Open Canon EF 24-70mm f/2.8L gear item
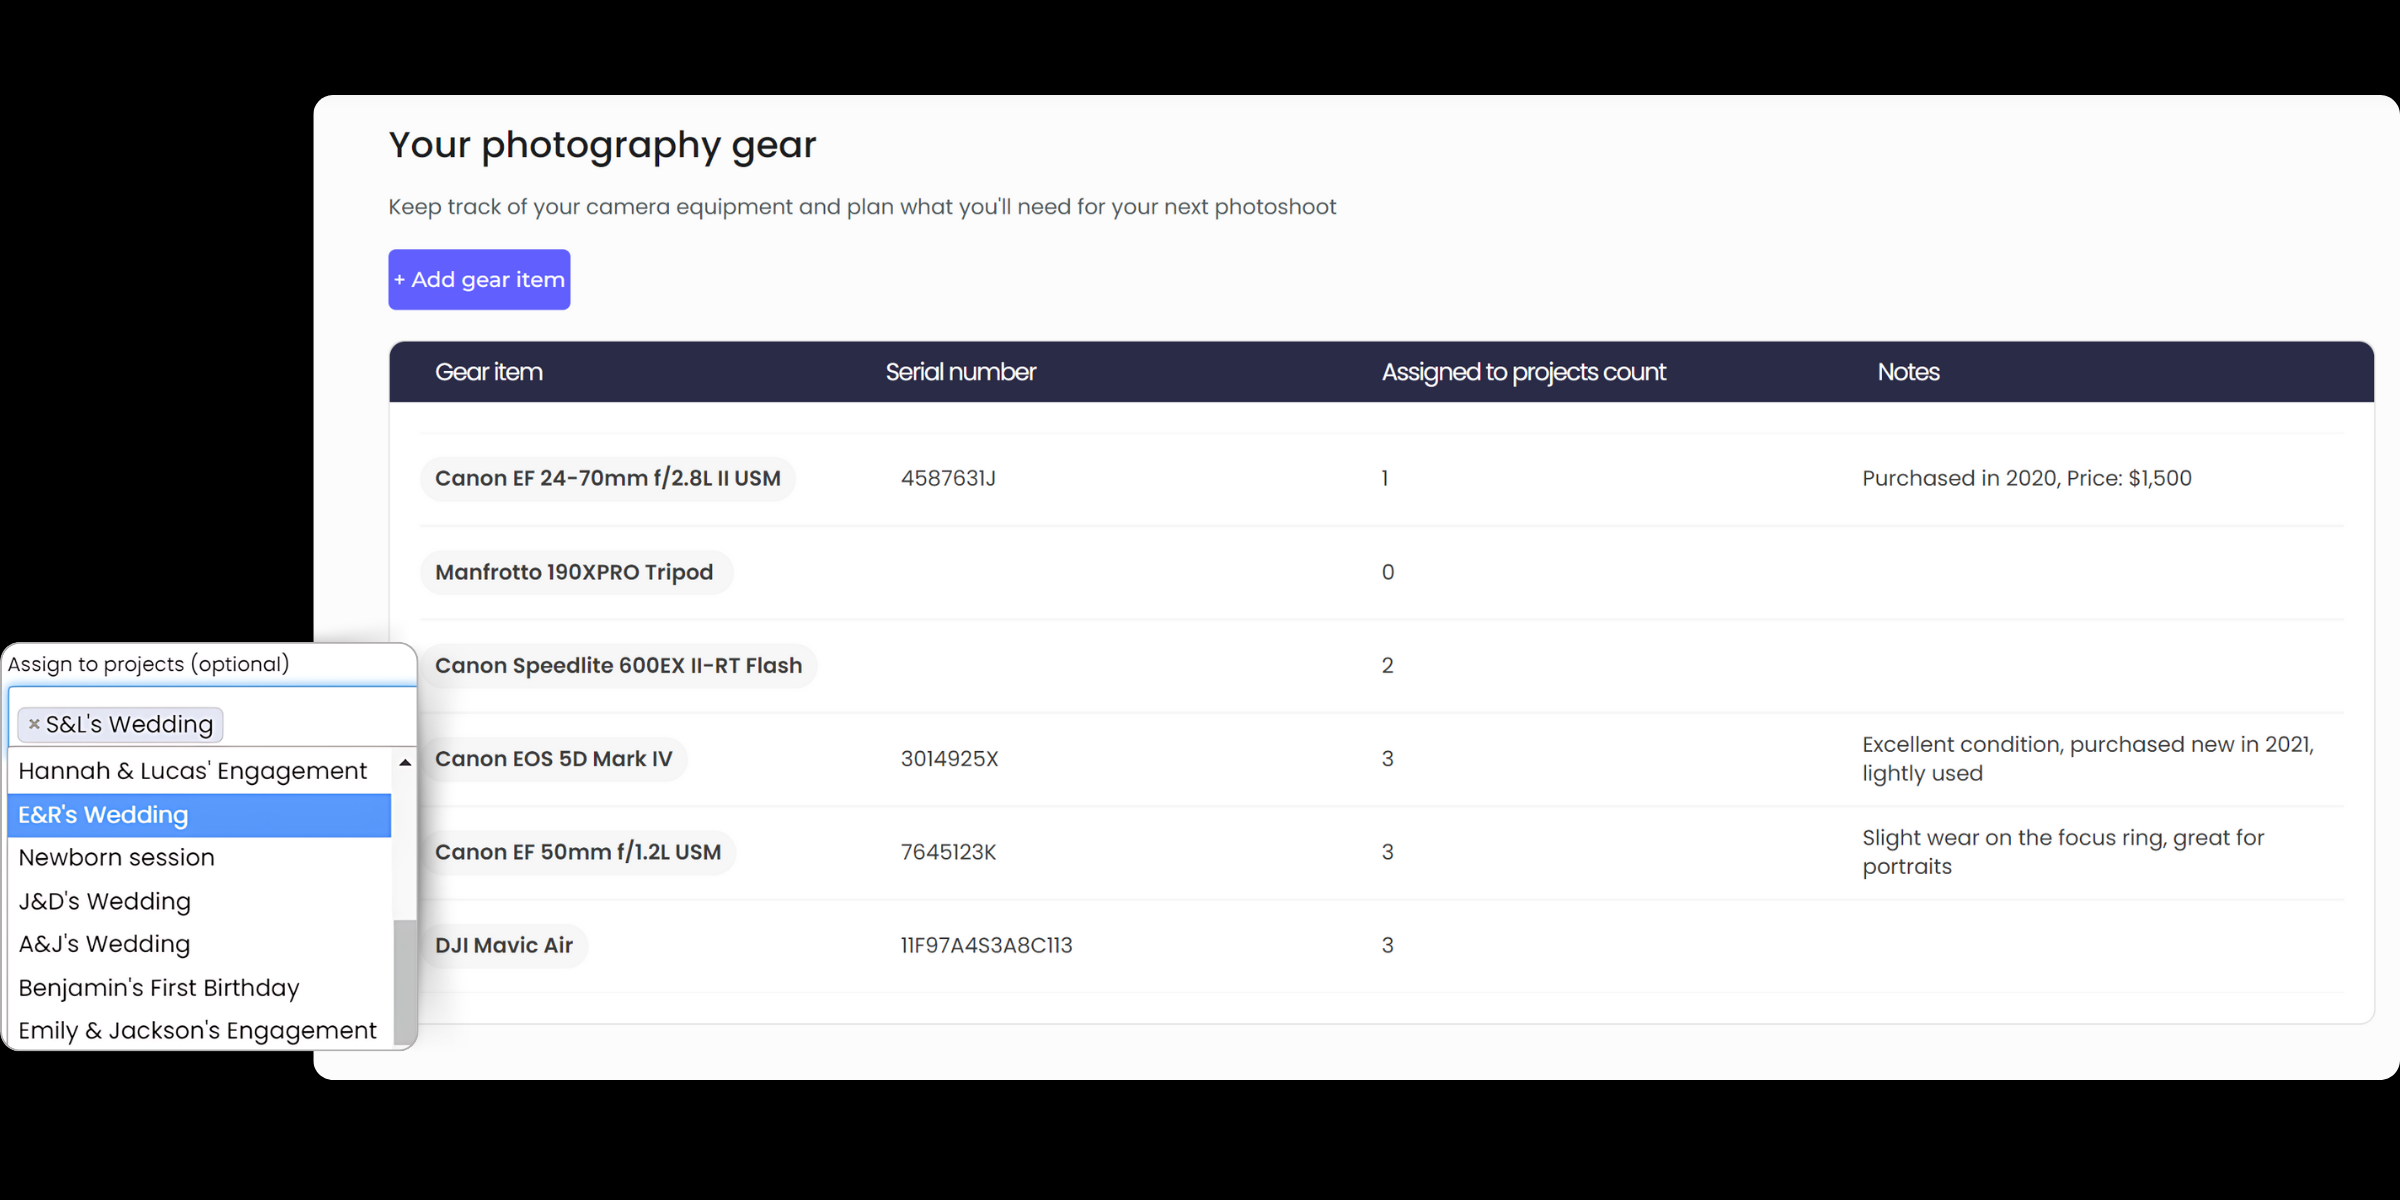2400x1200 pixels. 608,479
